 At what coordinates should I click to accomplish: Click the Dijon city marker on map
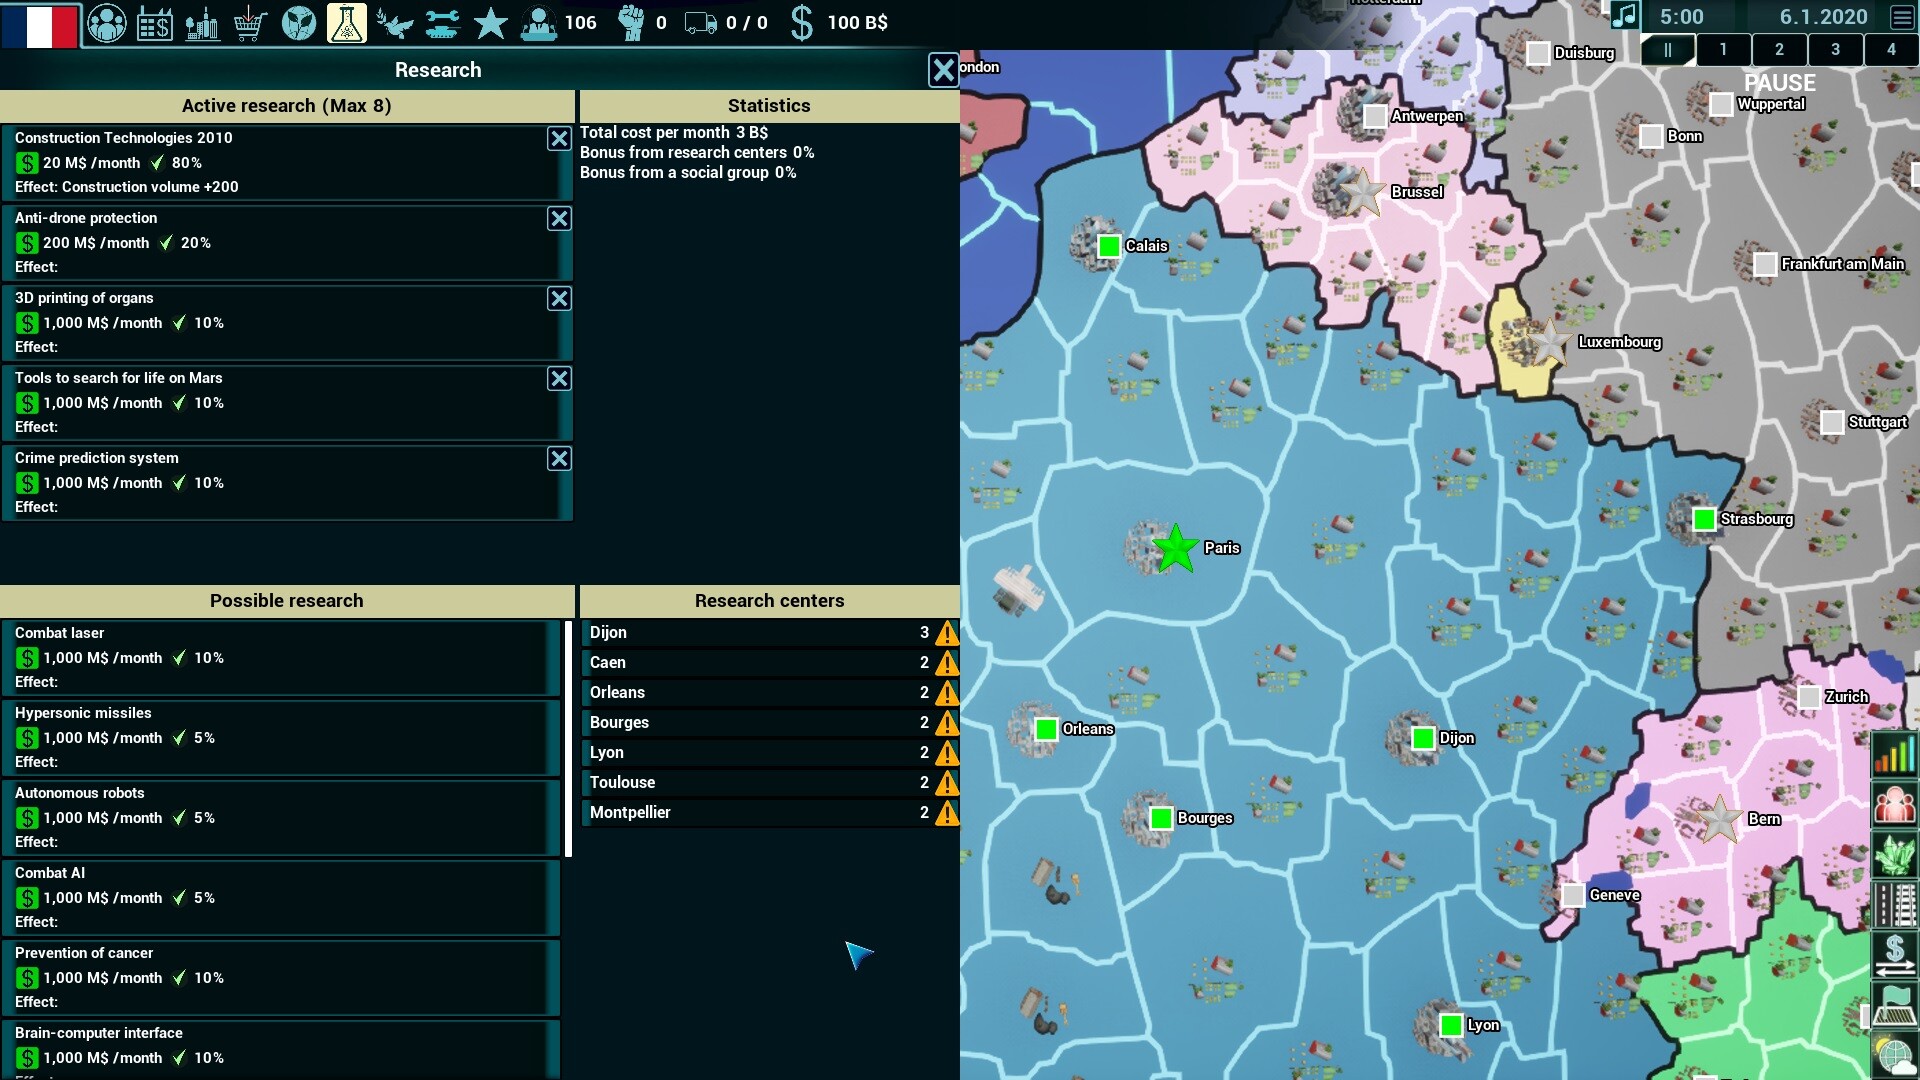pos(1423,738)
